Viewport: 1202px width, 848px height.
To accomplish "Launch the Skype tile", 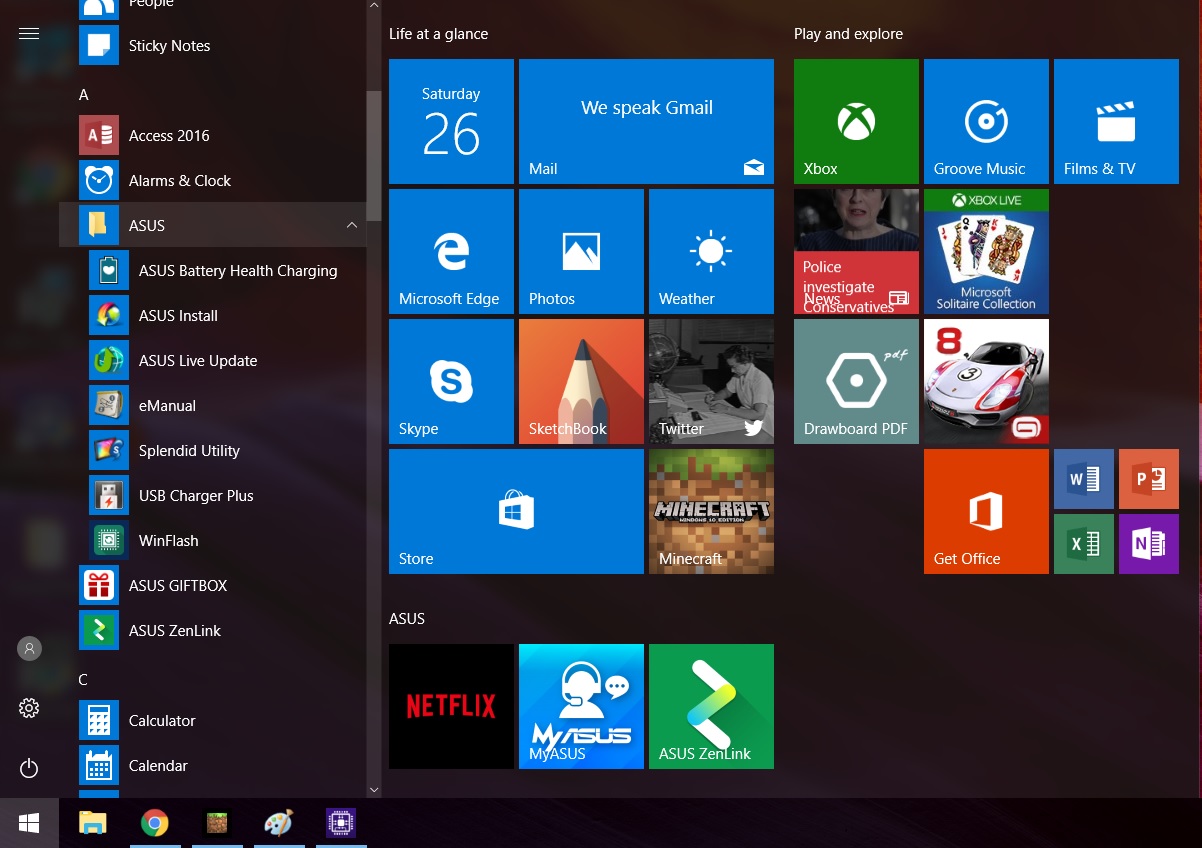I will point(451,381).
